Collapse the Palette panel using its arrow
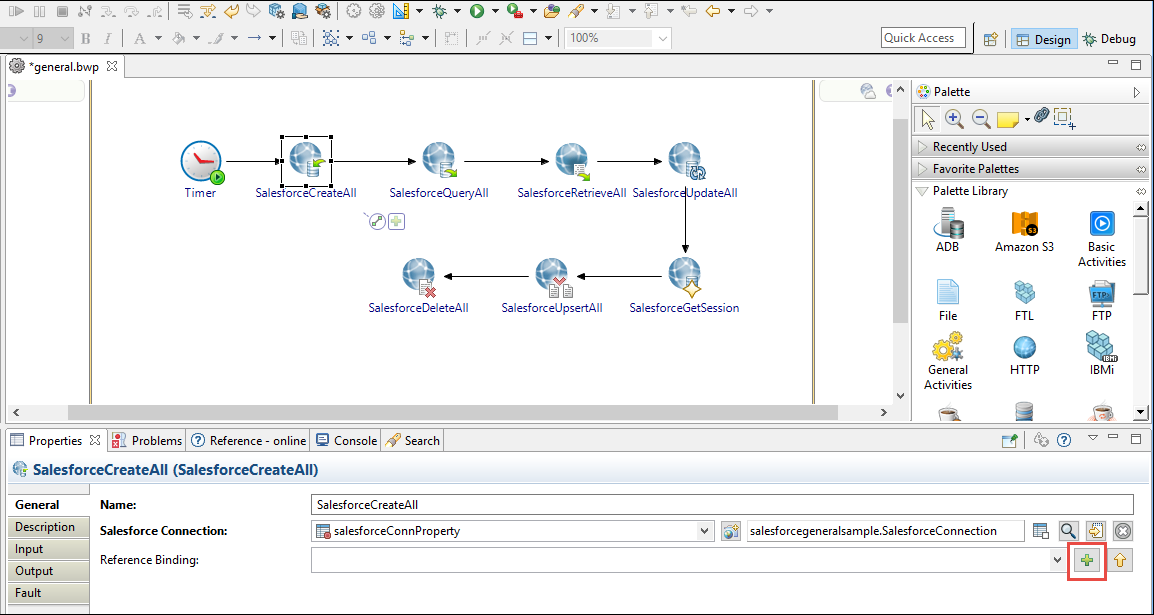This screenshot has height=615, width=1154. point(1137,92)
